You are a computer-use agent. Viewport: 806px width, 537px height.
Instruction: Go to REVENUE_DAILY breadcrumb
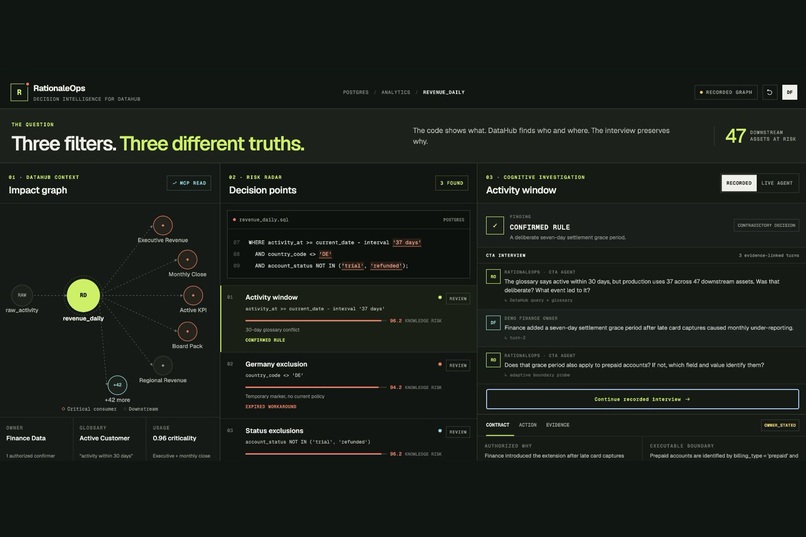point(444,92)
